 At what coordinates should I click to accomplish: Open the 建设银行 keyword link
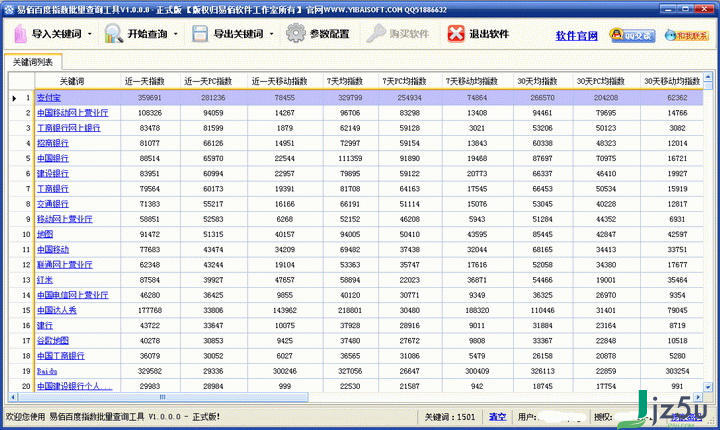pos(53,173)
